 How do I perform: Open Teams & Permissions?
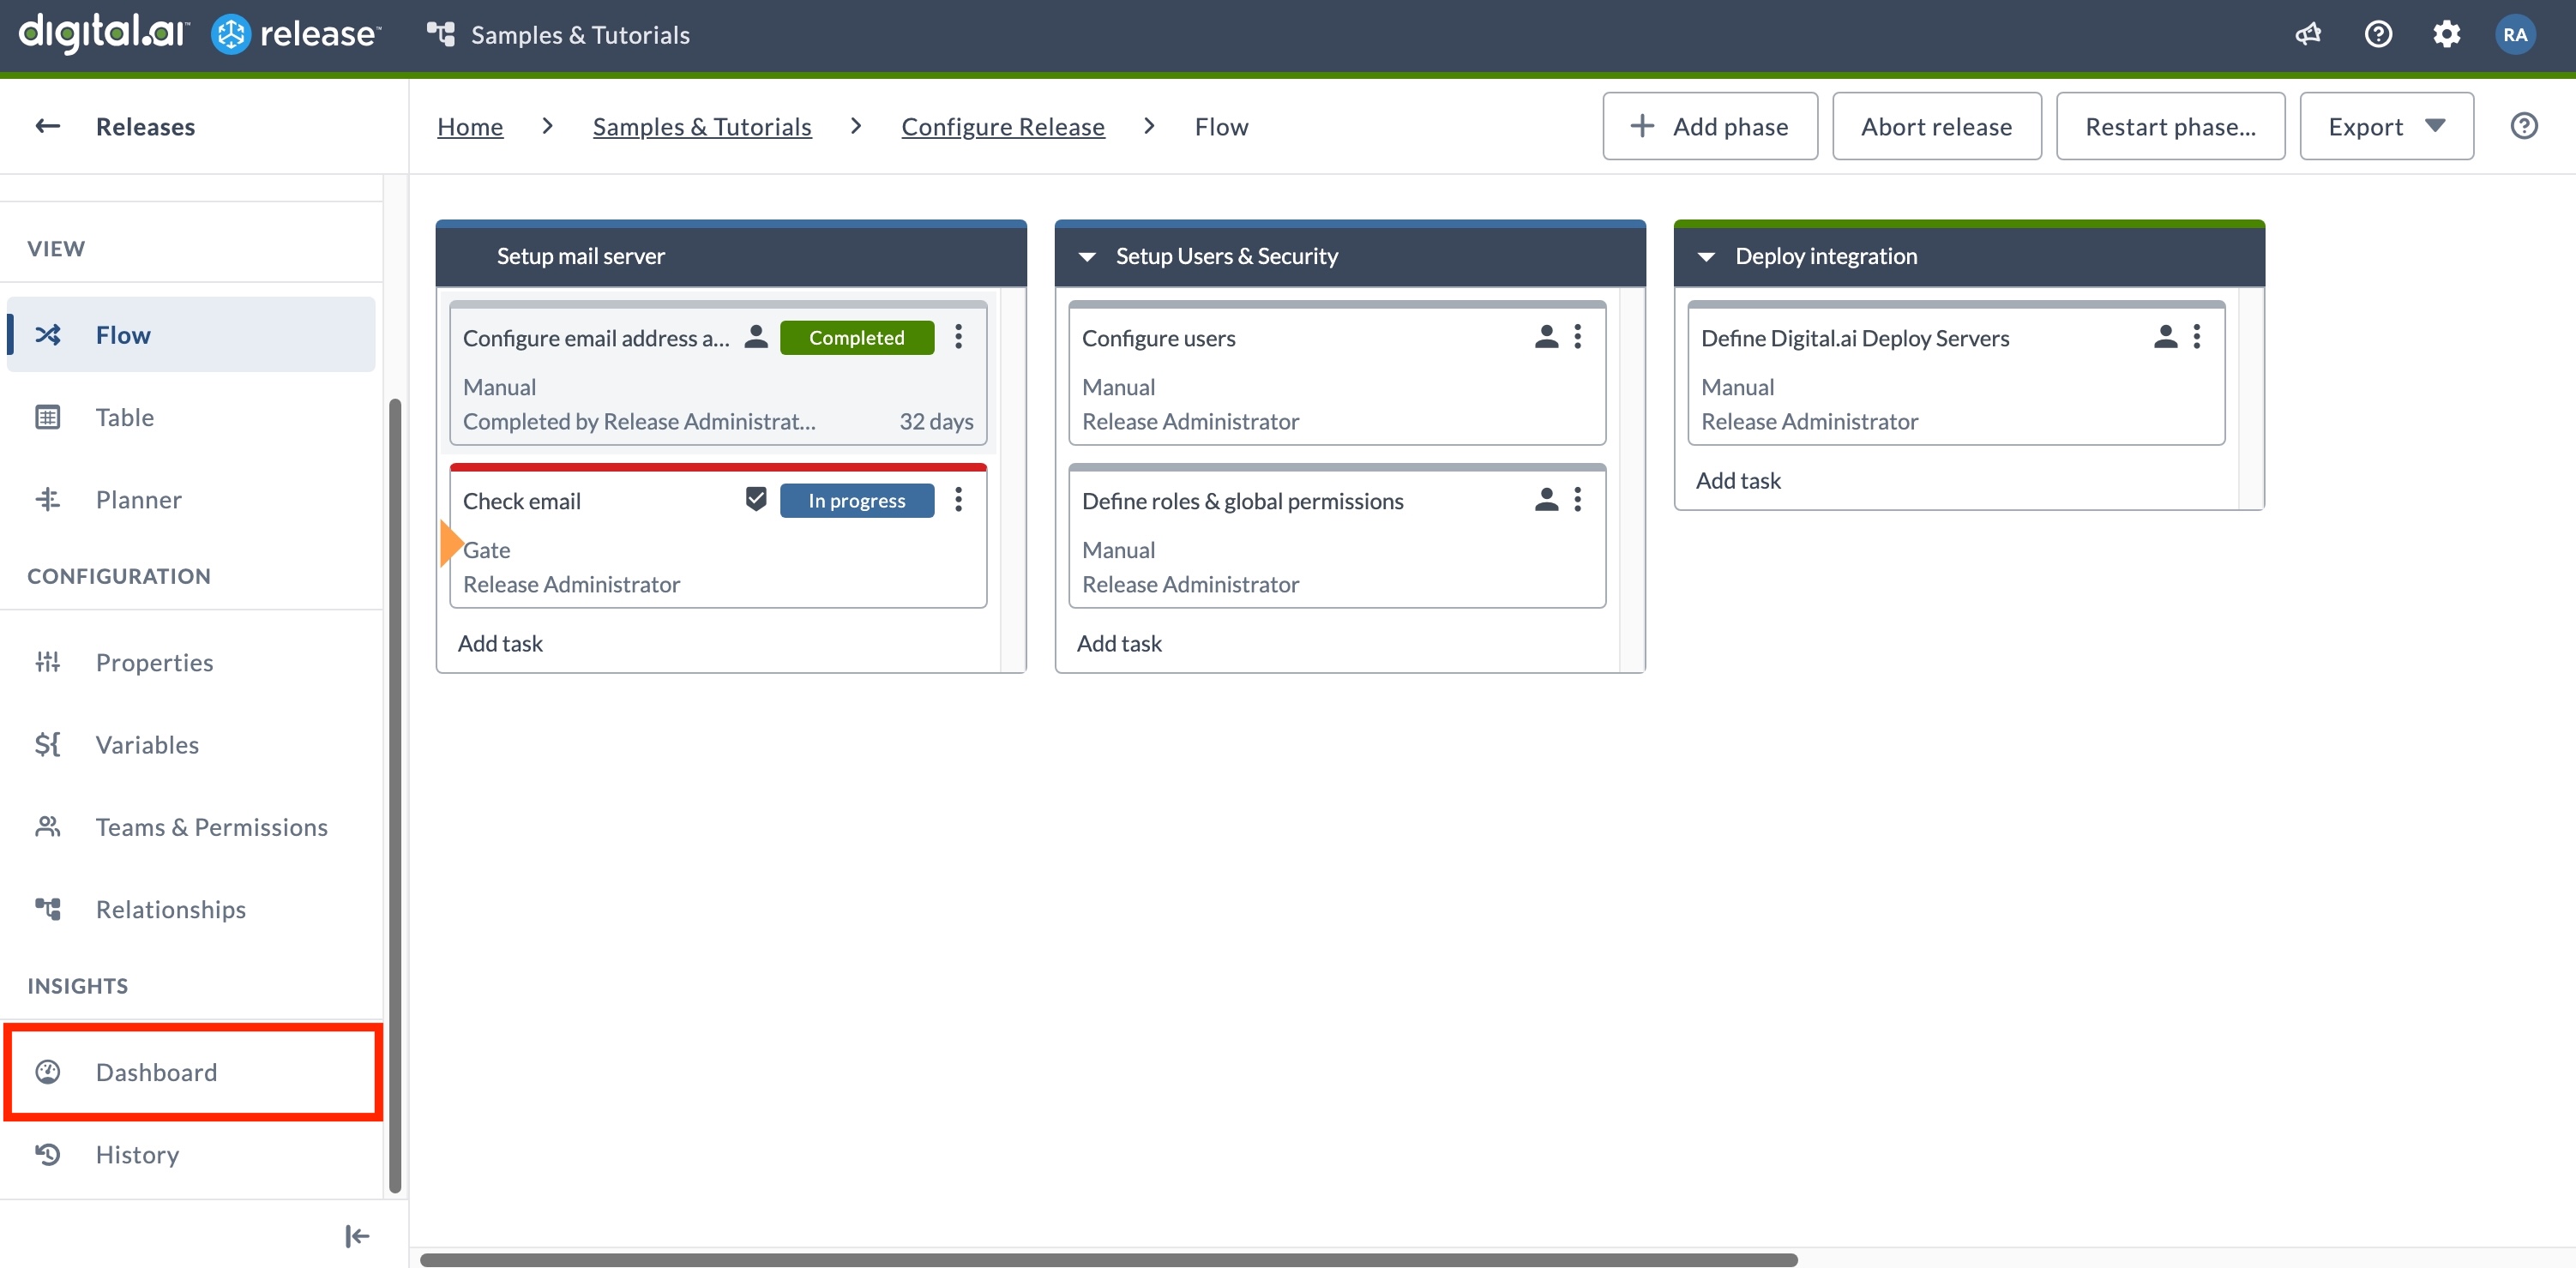pyautogui.click(x=191, y=827)
